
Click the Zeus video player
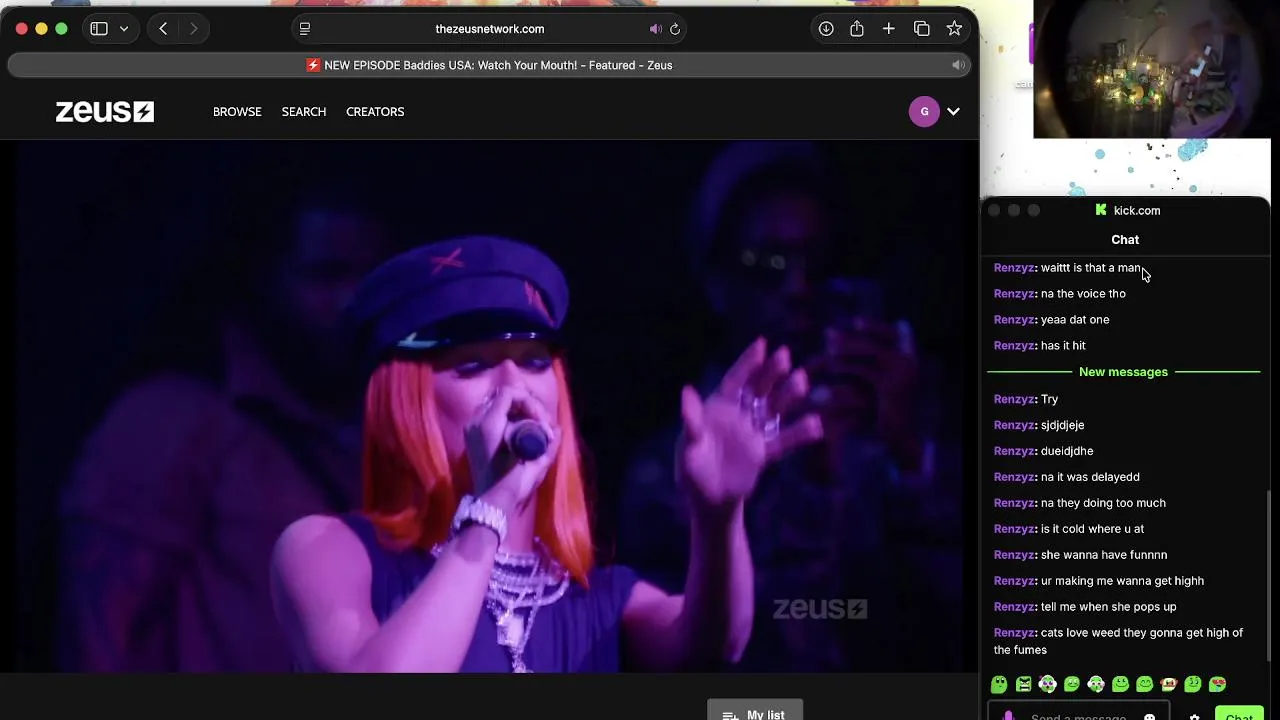click(x=489, y=406)
